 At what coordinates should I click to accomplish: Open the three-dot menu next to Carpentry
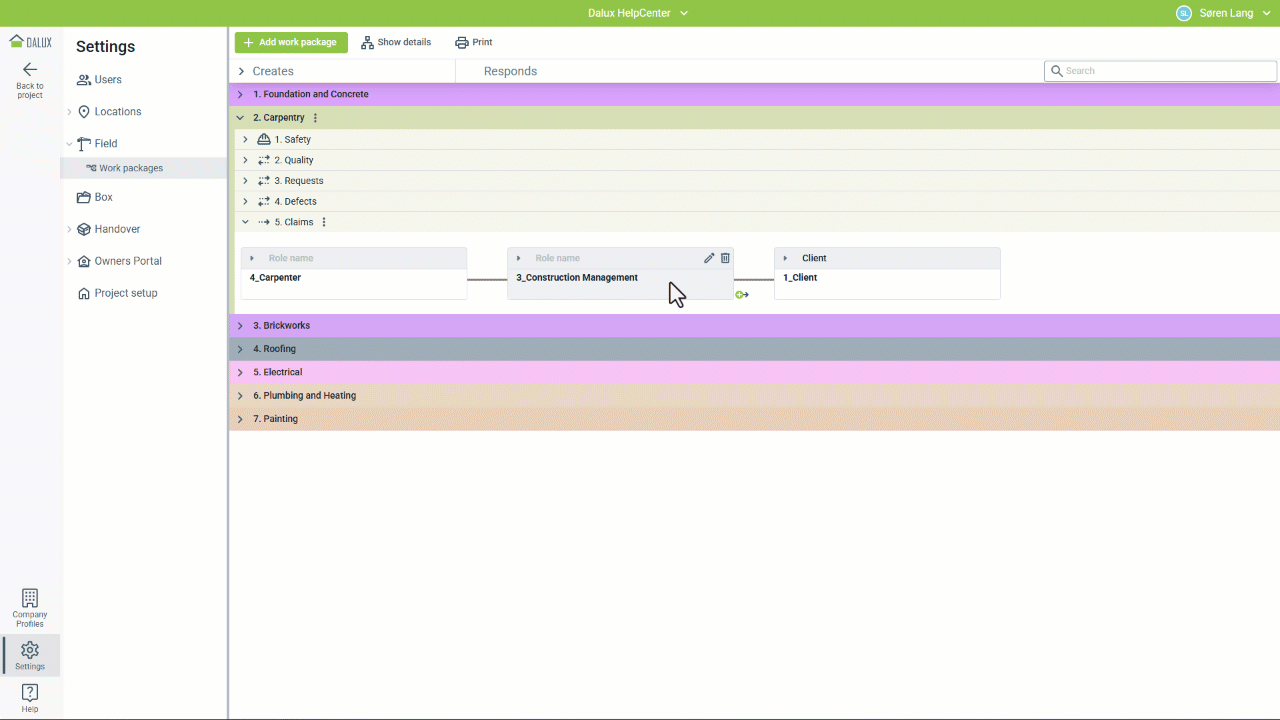[x=316, y=118]
